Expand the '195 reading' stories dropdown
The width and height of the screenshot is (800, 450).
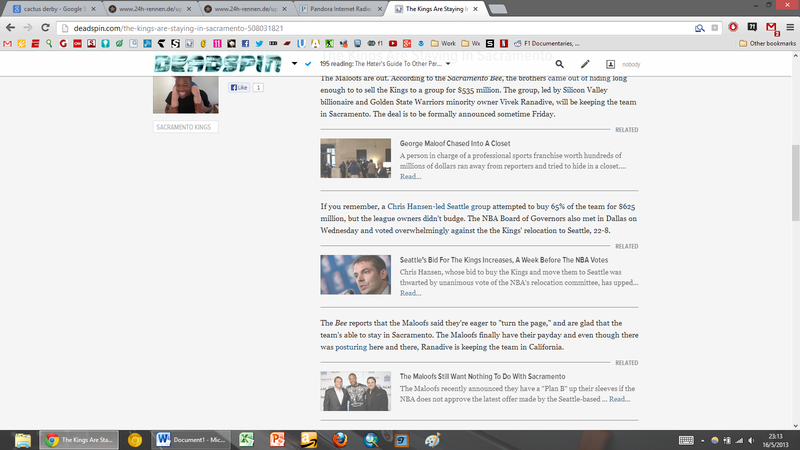click(448, 64)
